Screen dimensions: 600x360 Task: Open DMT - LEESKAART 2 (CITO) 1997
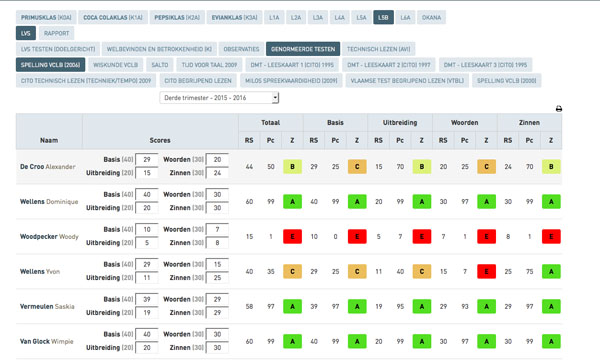pos(389,65)
